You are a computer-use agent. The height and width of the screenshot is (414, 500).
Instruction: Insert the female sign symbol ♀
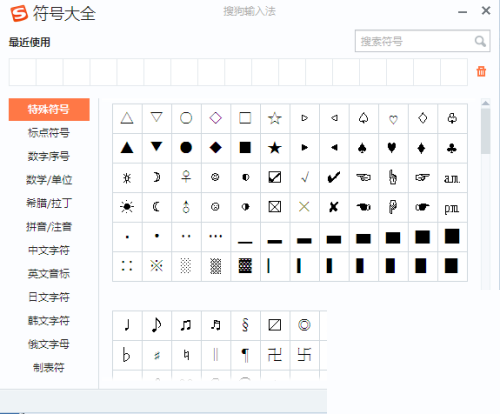186,177
